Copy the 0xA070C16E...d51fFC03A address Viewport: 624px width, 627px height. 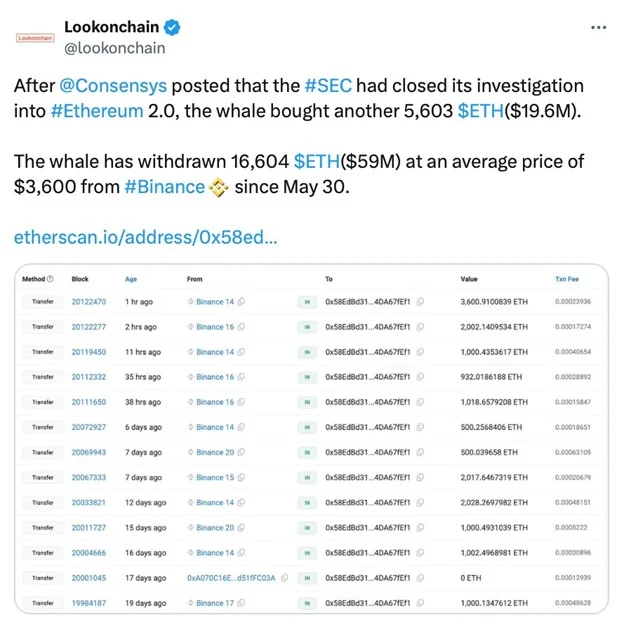[284, 578]
